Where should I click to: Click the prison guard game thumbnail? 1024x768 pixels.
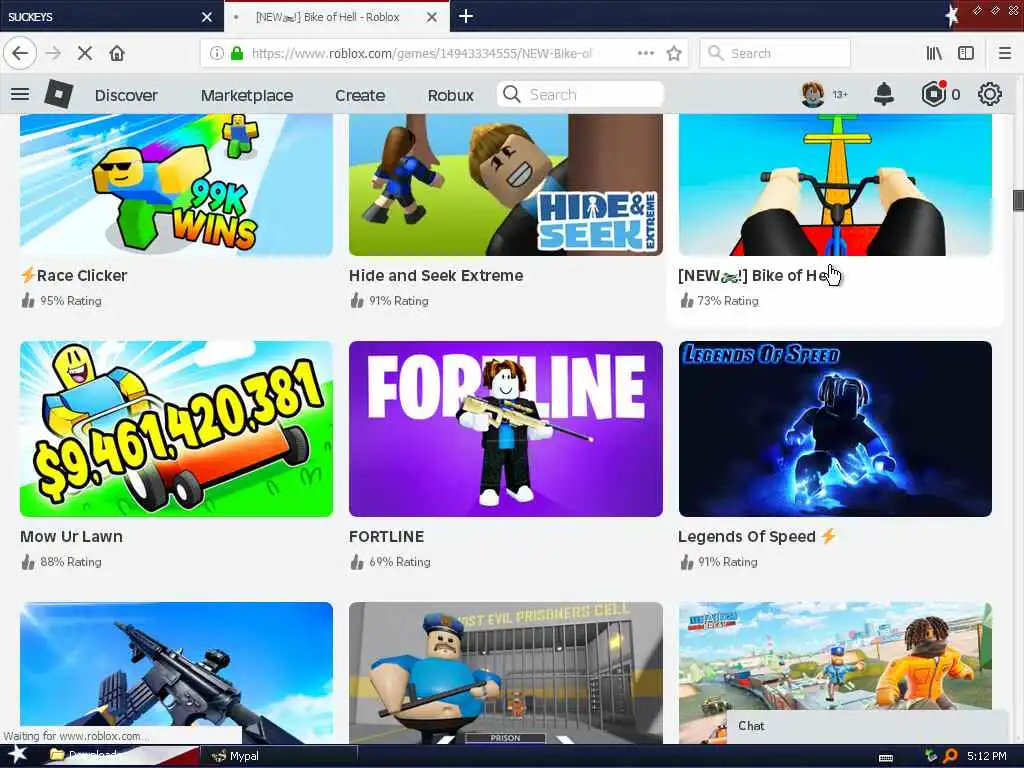click(505, 673)
